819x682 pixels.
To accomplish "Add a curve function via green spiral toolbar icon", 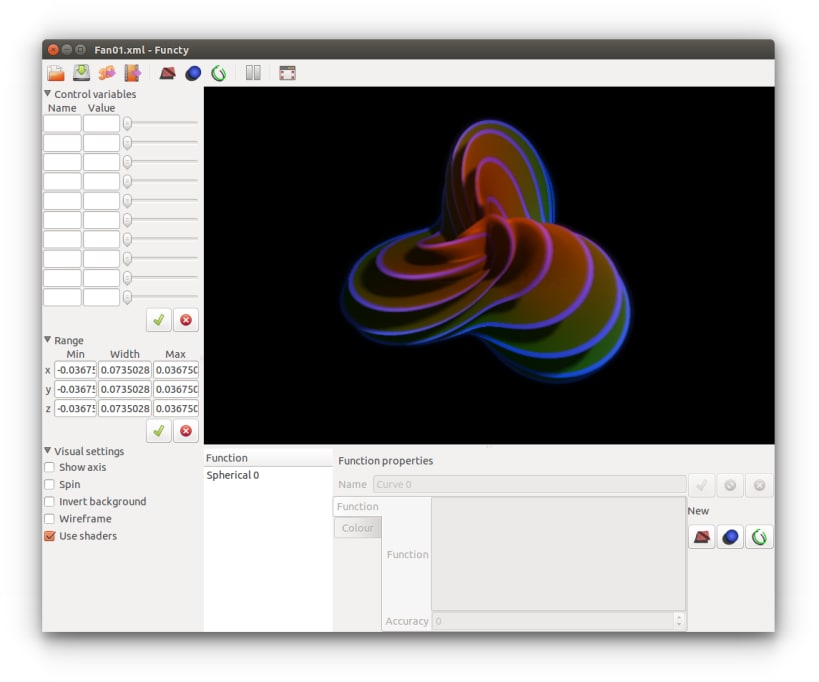I will coord(219,73).
